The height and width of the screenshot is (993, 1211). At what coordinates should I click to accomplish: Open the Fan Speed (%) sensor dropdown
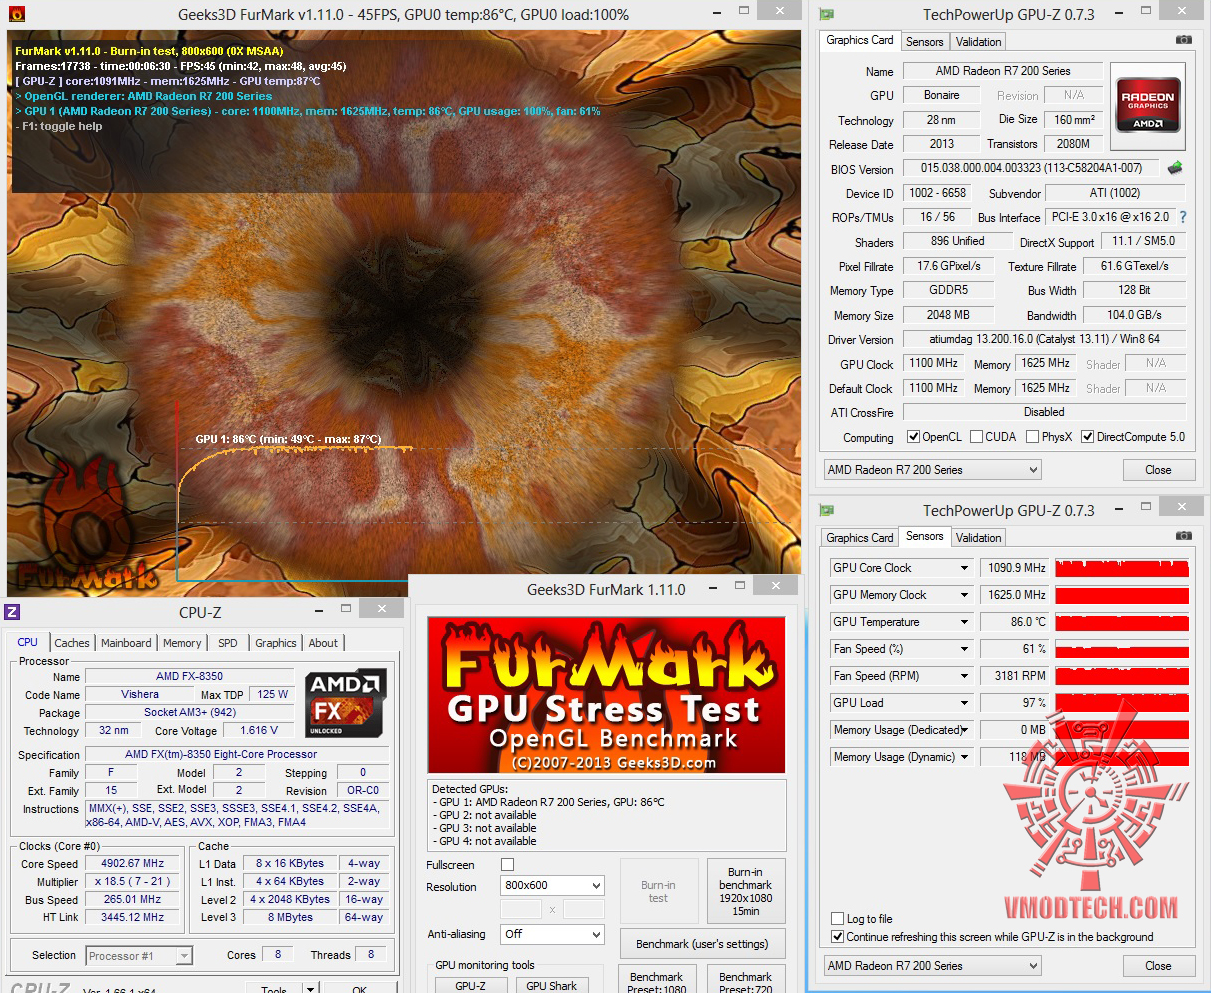point(964,649)
